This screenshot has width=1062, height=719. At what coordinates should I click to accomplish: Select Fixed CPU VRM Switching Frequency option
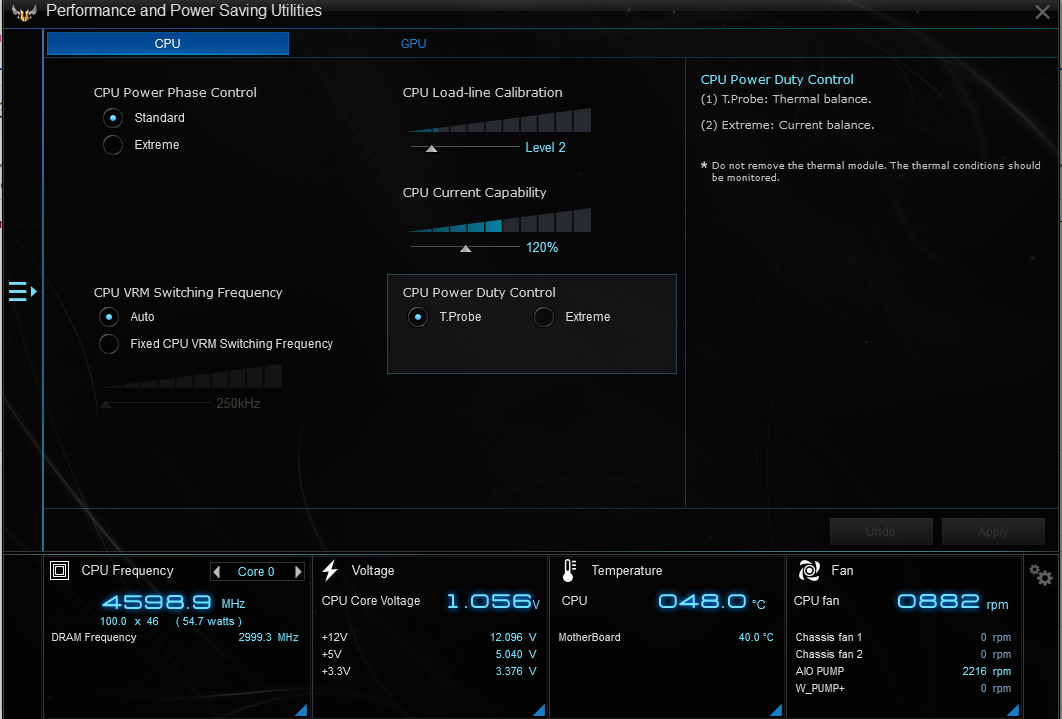[x=109, y=344]
